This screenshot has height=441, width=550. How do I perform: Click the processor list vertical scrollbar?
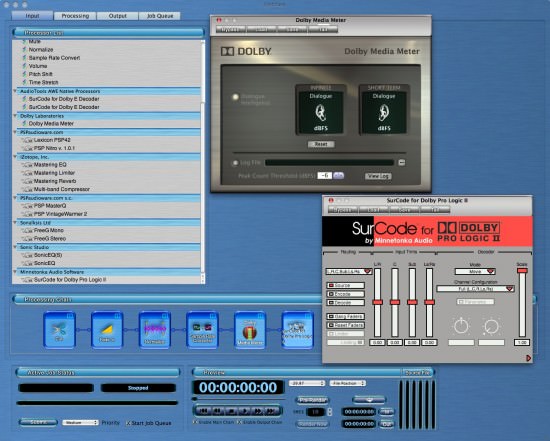[x=203, y=161]
